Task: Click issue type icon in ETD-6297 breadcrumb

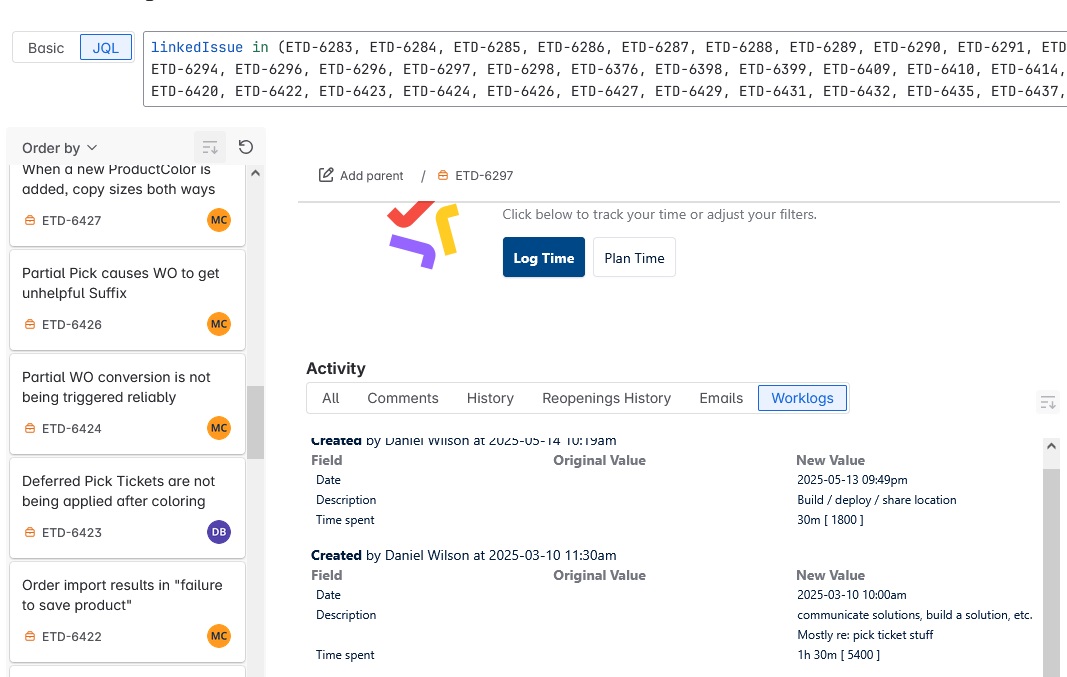Action: pos(443,176)
